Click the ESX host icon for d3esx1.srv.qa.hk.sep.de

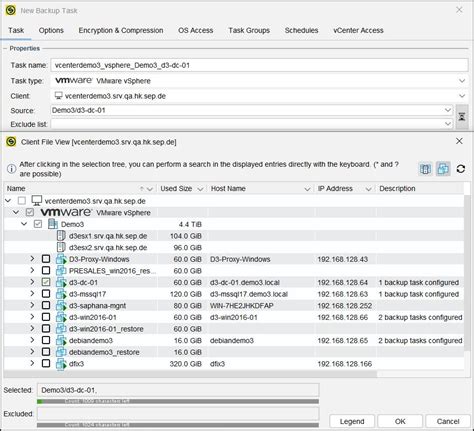[61, 236]
